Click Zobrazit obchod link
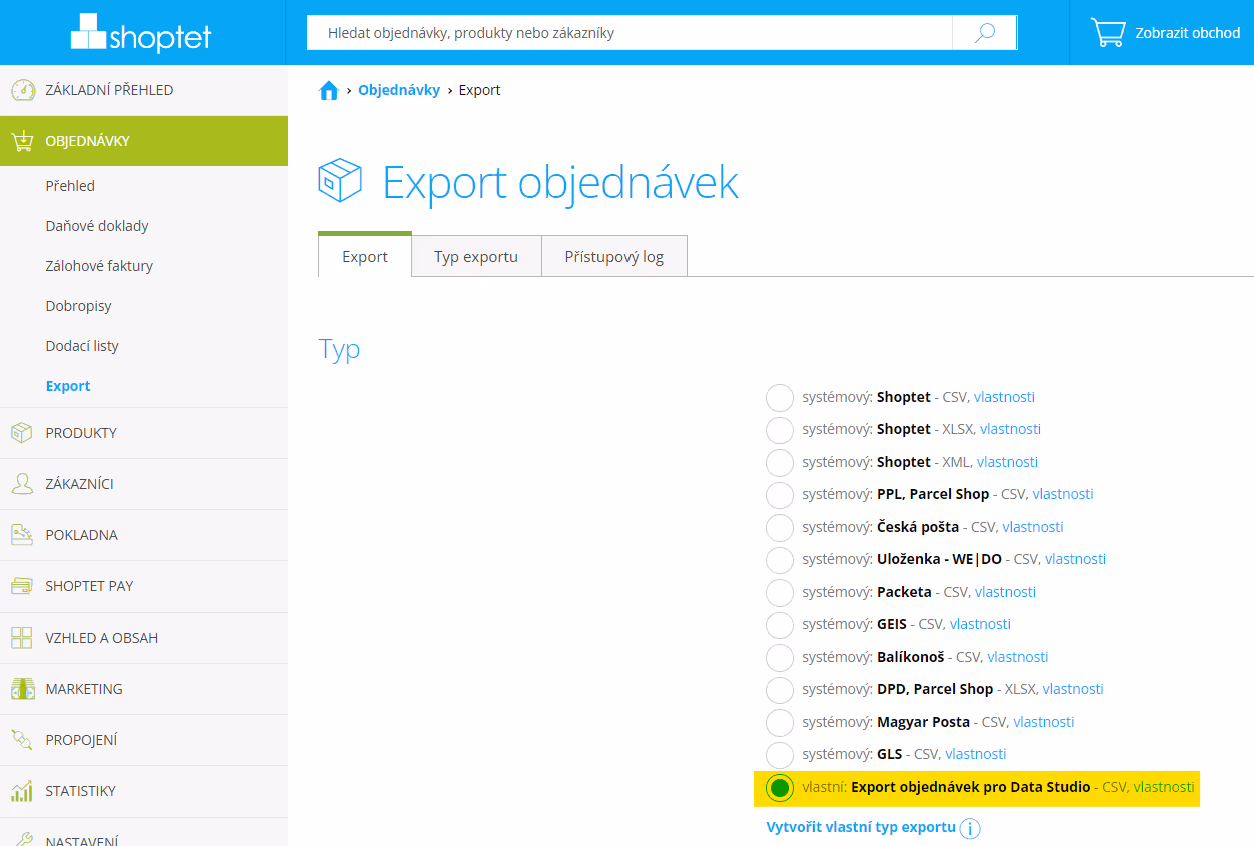Image resolution: width=1254 pixels, height=846 pixels. pos(1188,33)
